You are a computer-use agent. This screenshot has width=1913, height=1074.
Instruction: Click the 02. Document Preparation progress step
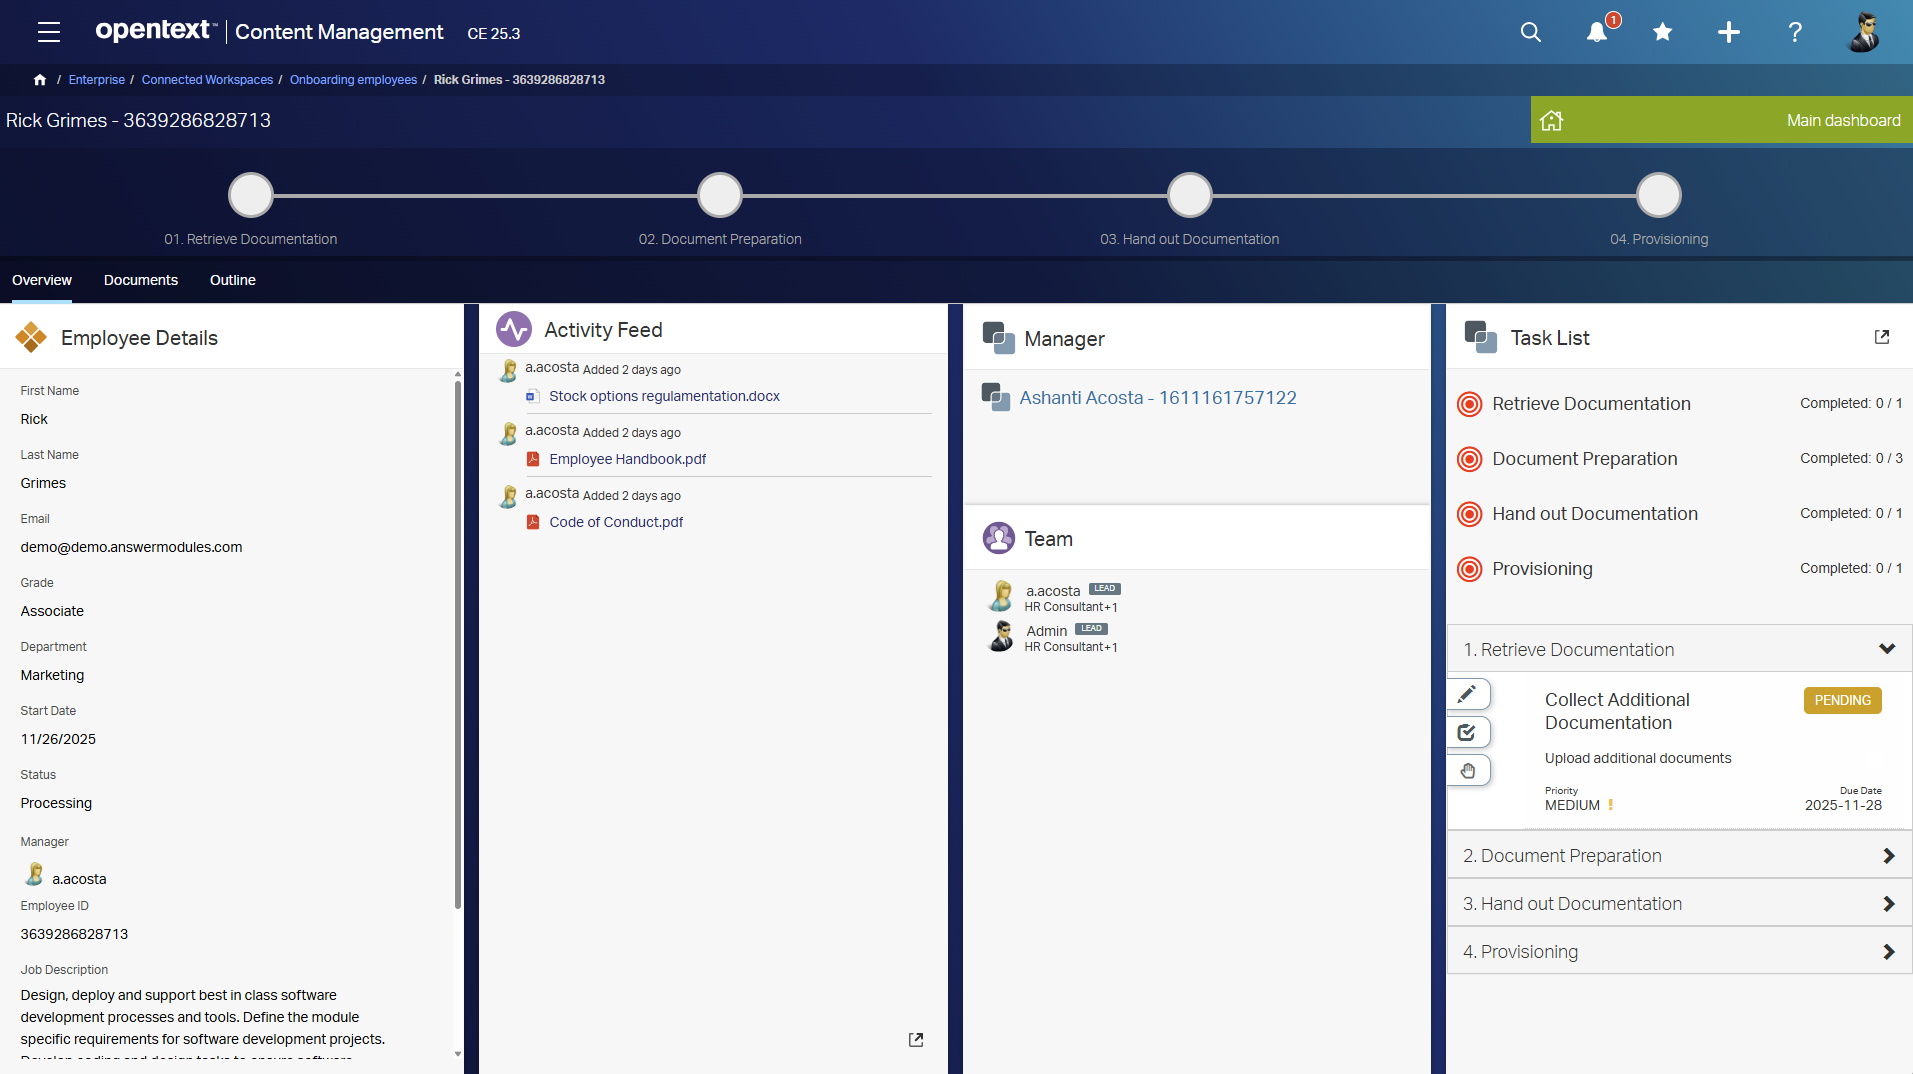coord(719,195)
